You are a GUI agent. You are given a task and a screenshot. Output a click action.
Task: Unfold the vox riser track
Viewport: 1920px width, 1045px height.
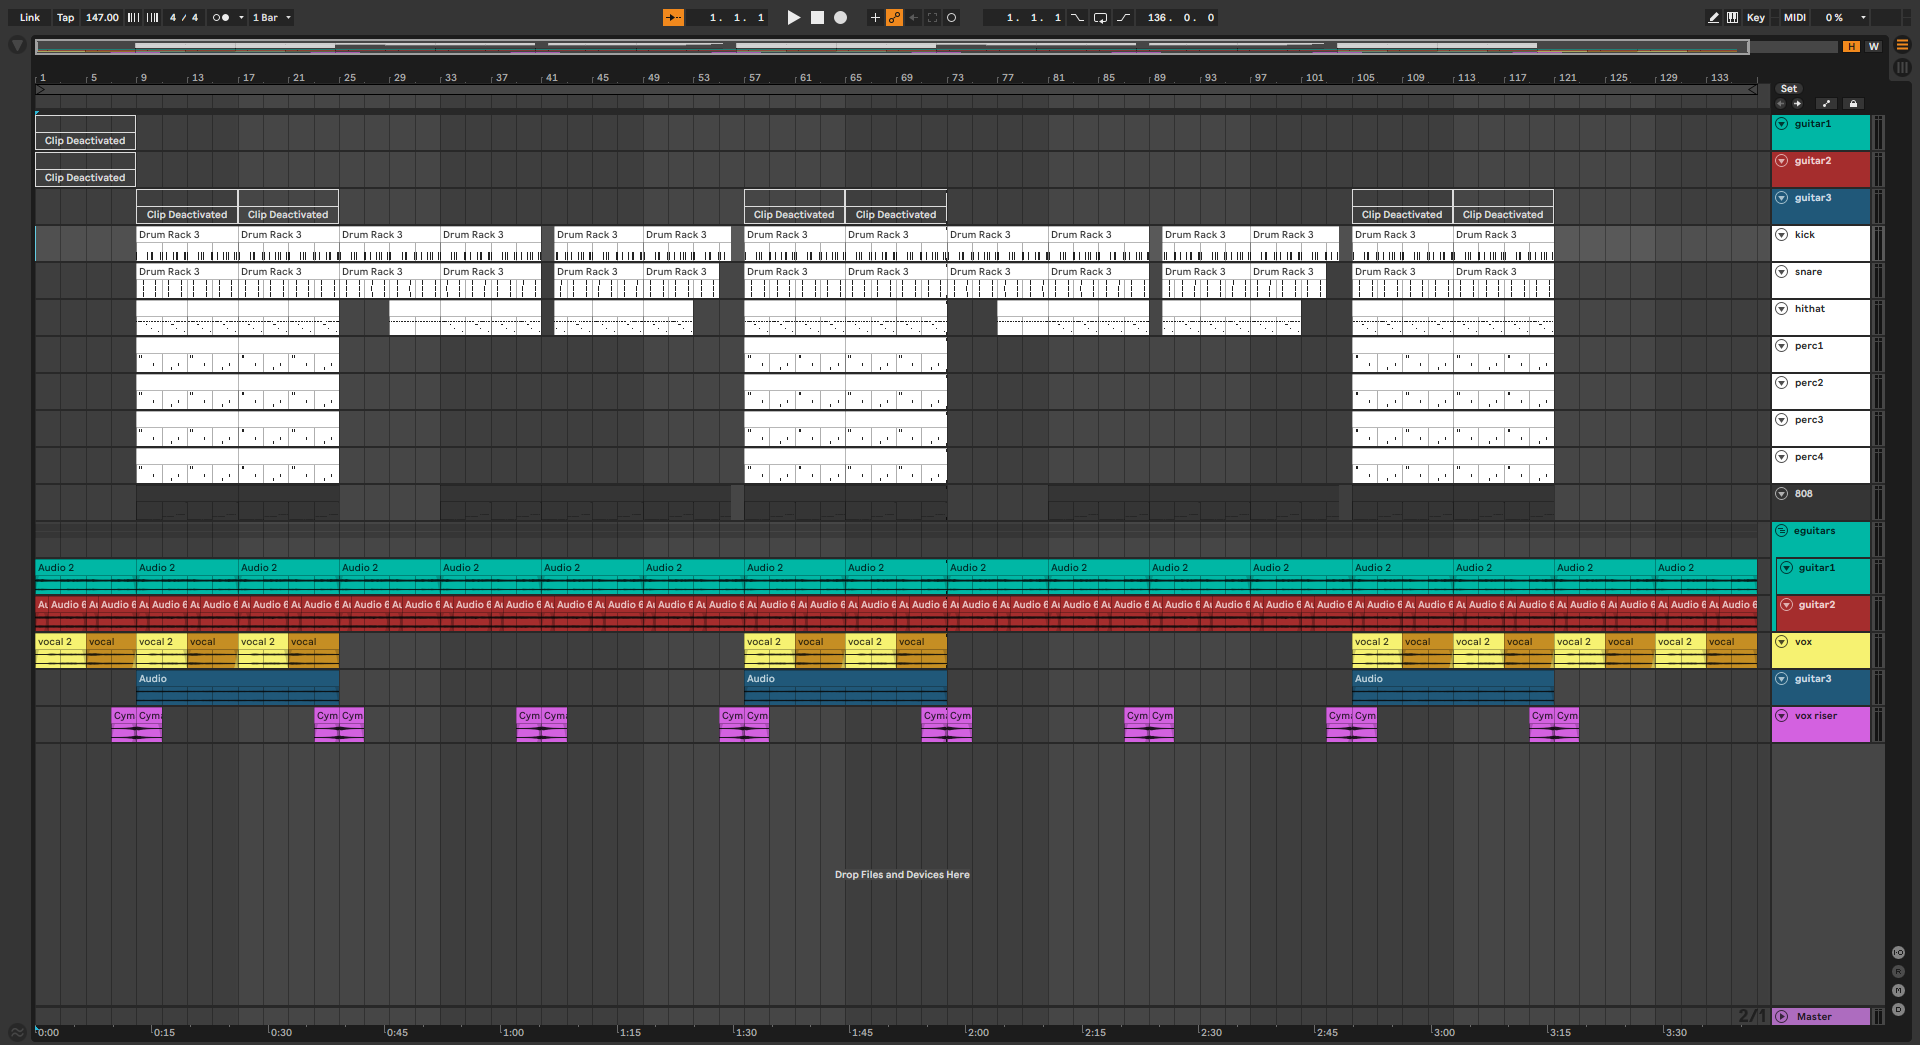tap(1782, 716)
